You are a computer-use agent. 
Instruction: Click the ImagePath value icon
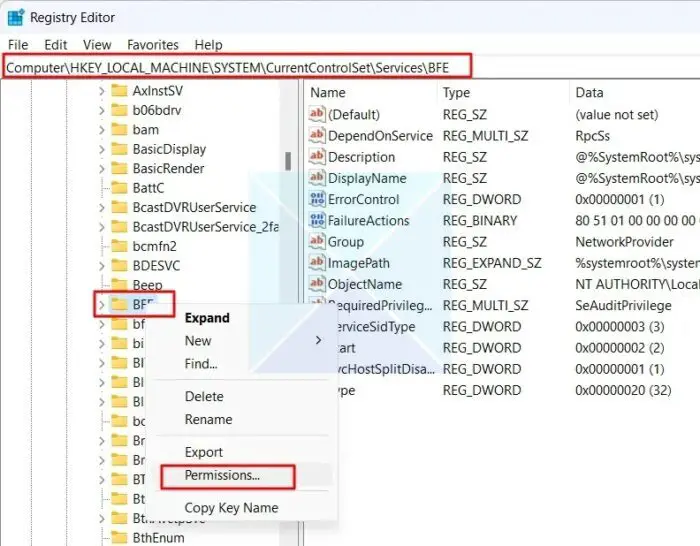(317, 263)
